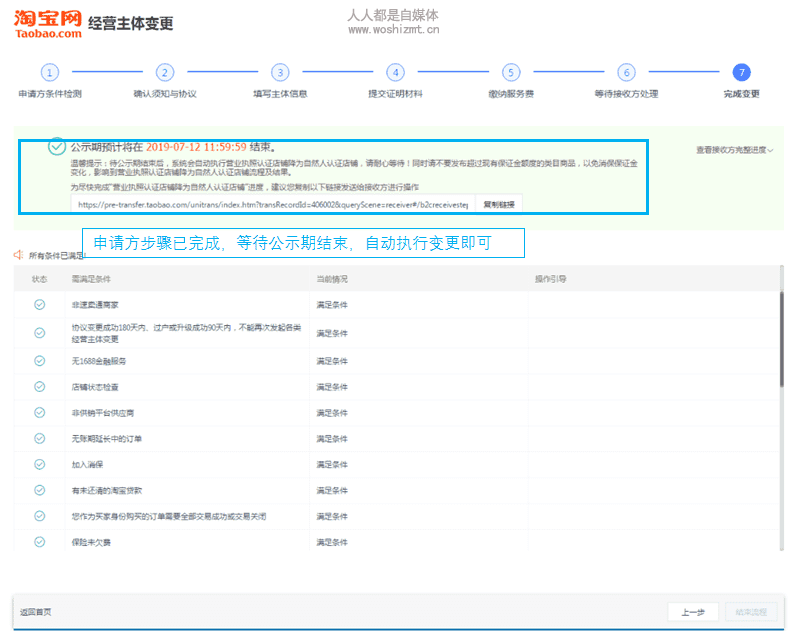Click the check icon for 加入消保
The height and width of the screenshot is (631, 788).
[40, 464]
